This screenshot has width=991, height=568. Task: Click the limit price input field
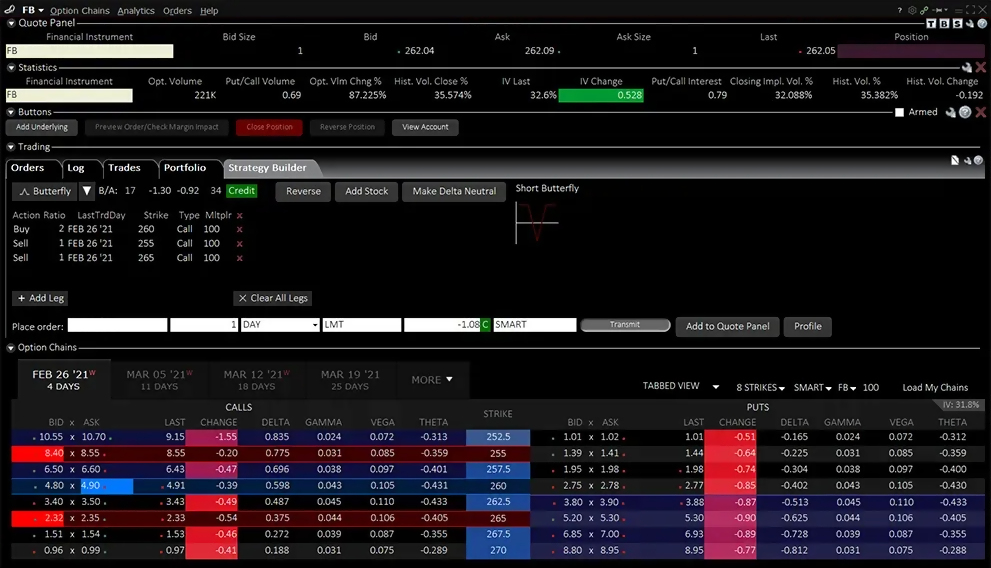[x=441, y=326]
